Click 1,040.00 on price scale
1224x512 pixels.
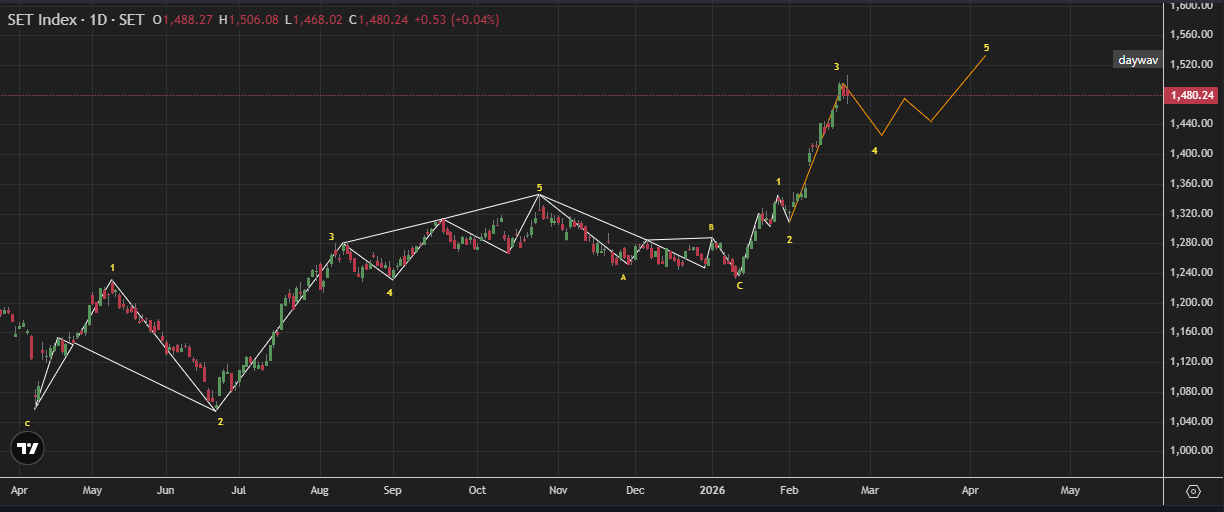coord(1191,421)
